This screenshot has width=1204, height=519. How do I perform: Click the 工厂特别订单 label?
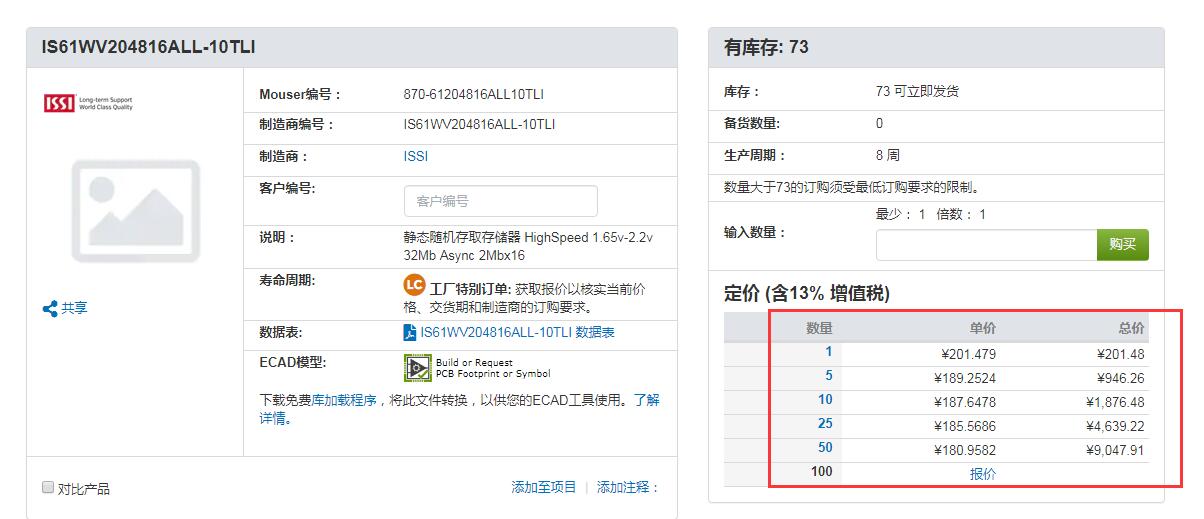470,288
